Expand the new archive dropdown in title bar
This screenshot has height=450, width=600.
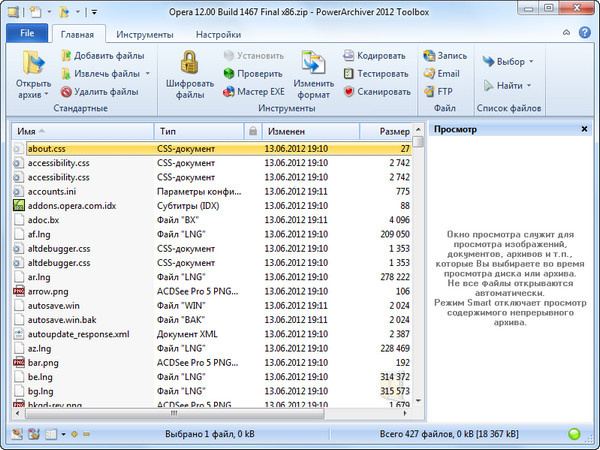click(49, 12)
